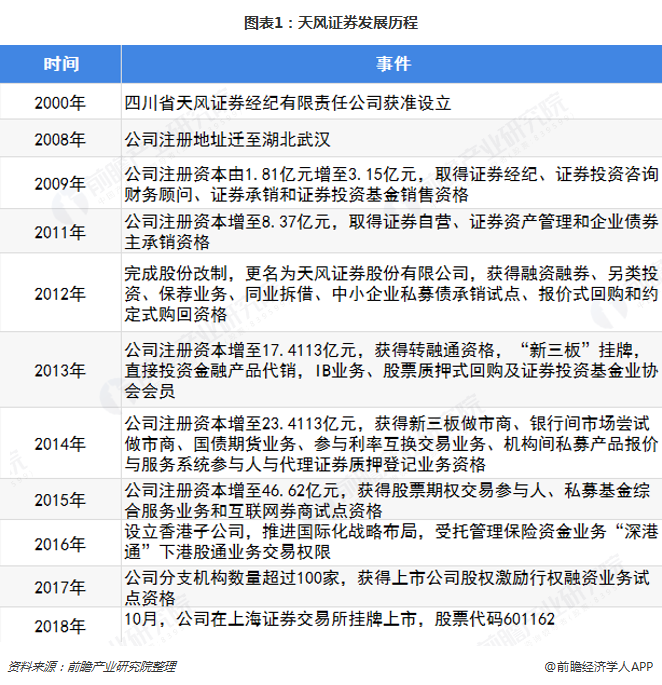Select the 2009年 time cell

tap(60, 183)
